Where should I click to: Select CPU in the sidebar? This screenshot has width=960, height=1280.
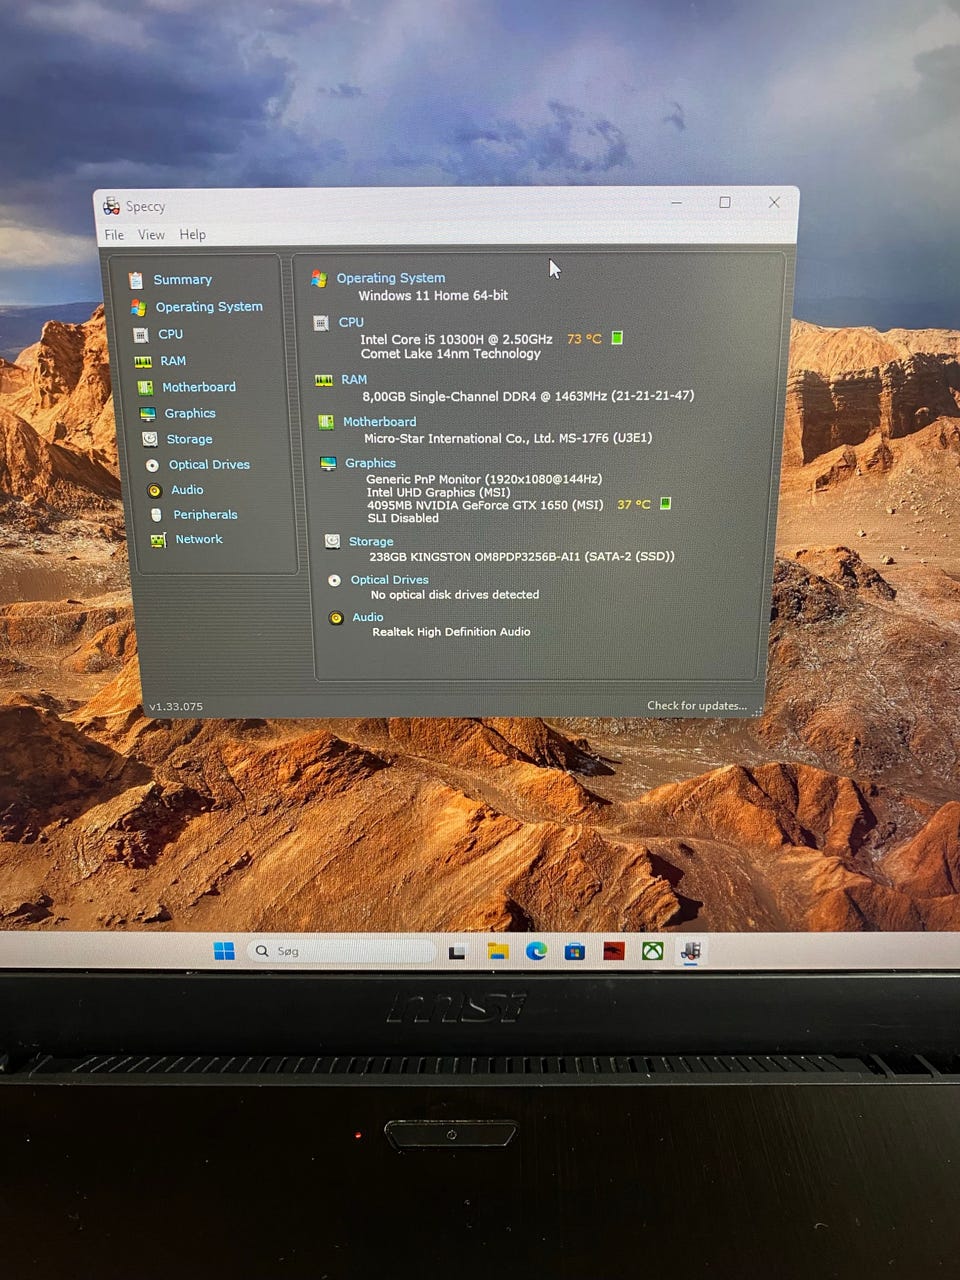(x=170, y=334)
